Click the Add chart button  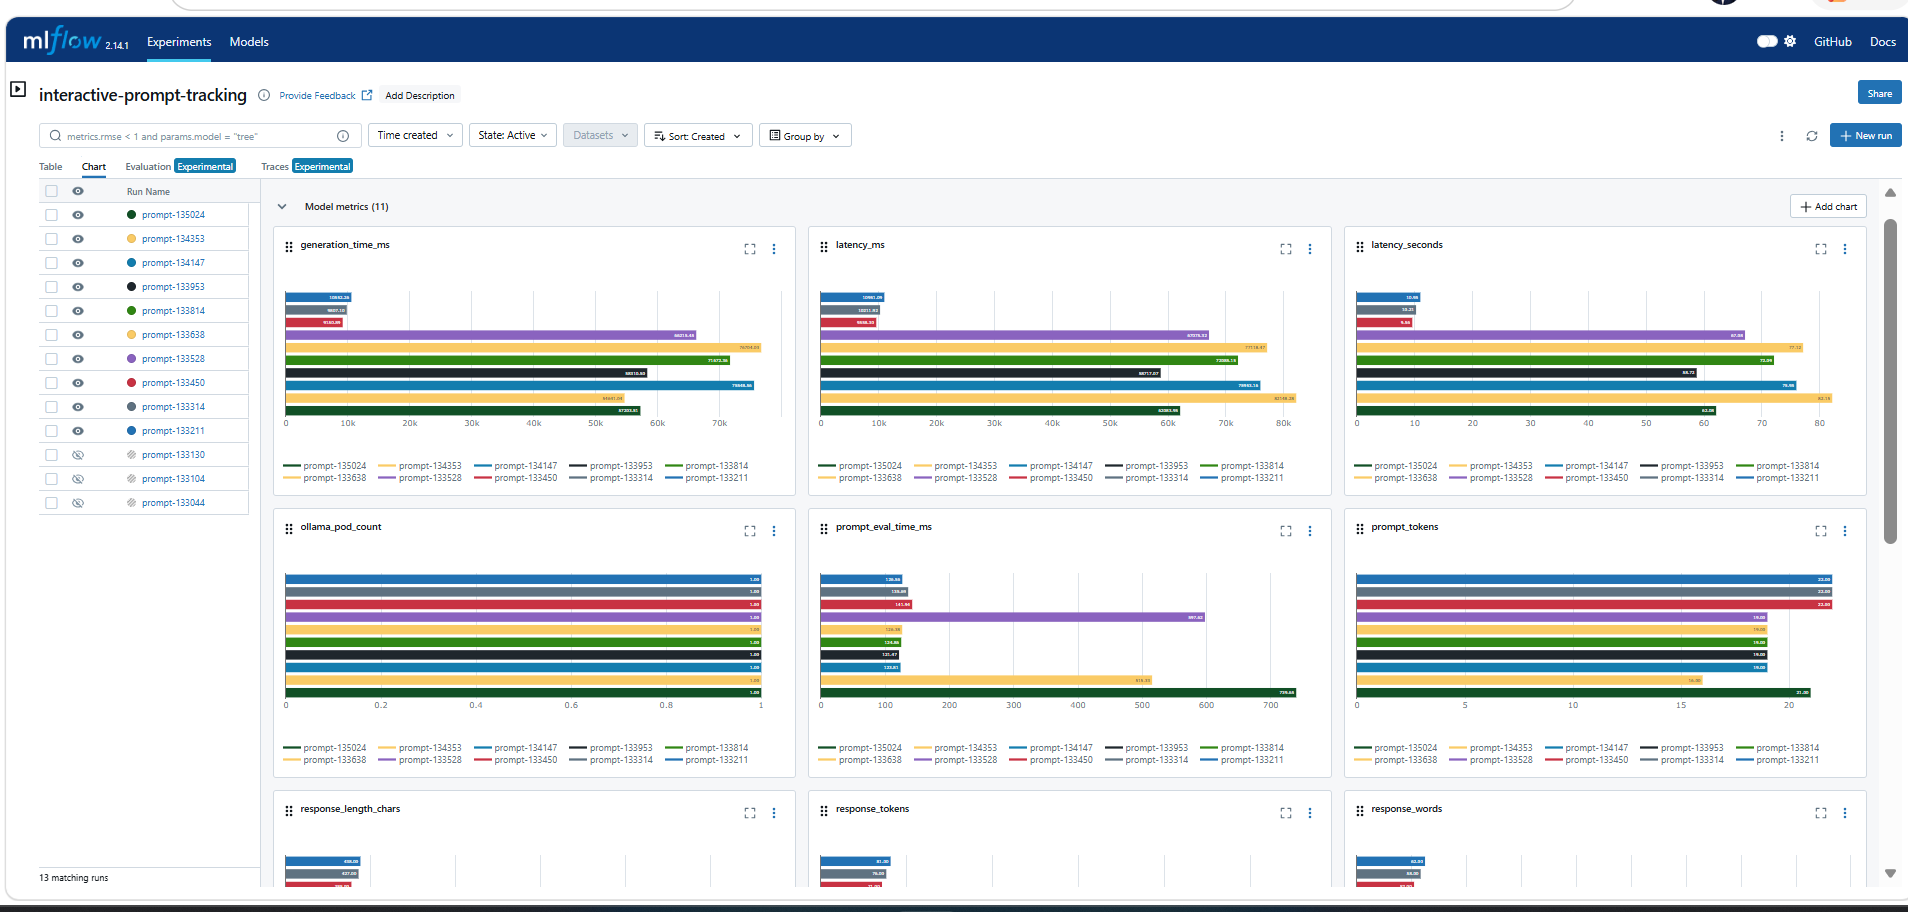click(1828, 206)
